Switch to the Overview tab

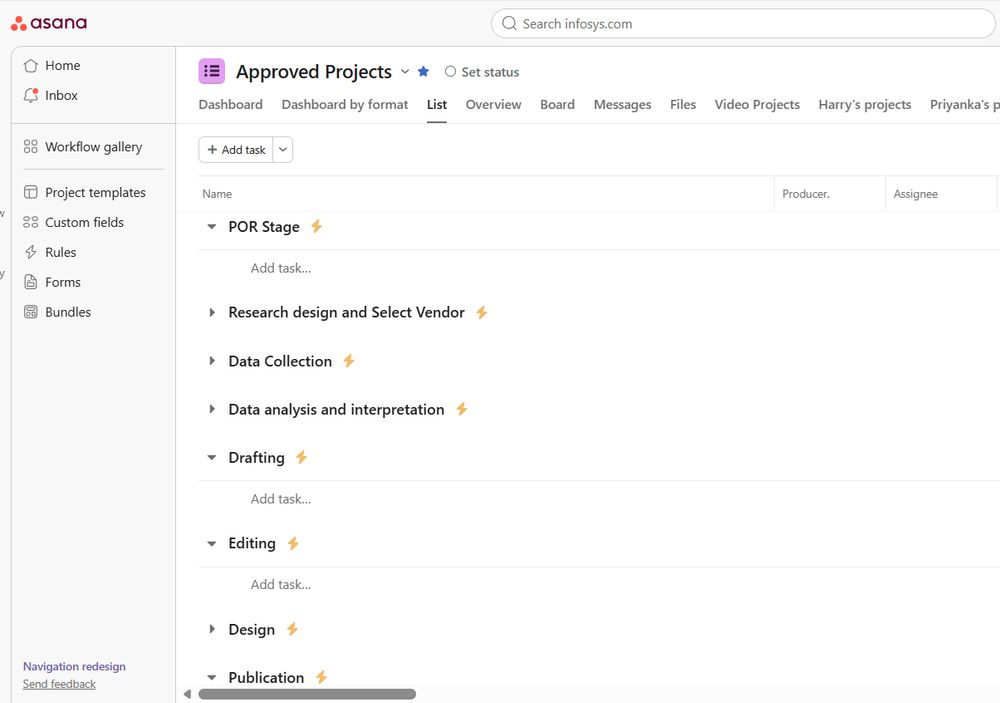click(x=493, y=105)
